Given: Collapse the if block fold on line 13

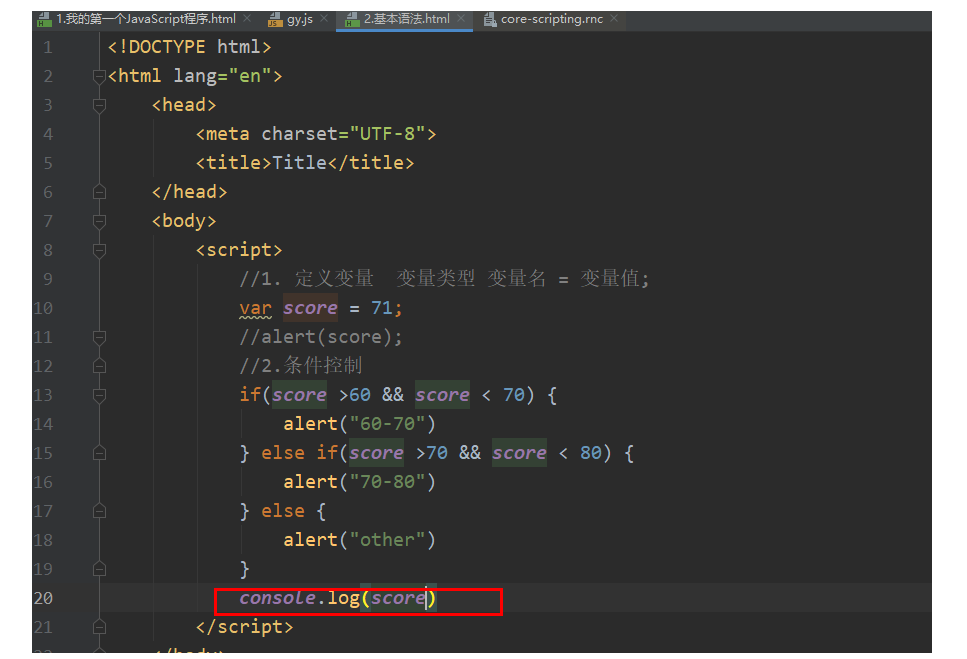Looking at the screenshot, I should coord(99,395).
